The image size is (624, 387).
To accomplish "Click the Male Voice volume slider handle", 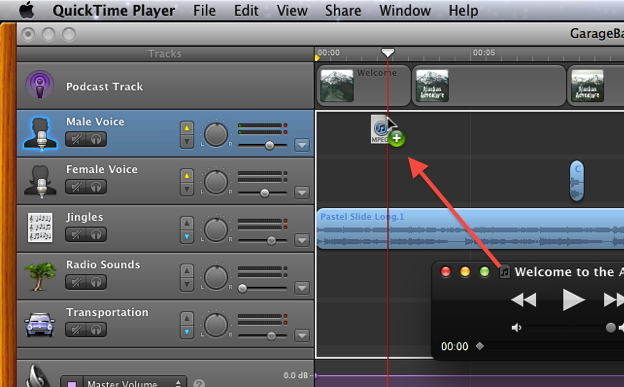I will pyautogui.click(x=269, y=145).
